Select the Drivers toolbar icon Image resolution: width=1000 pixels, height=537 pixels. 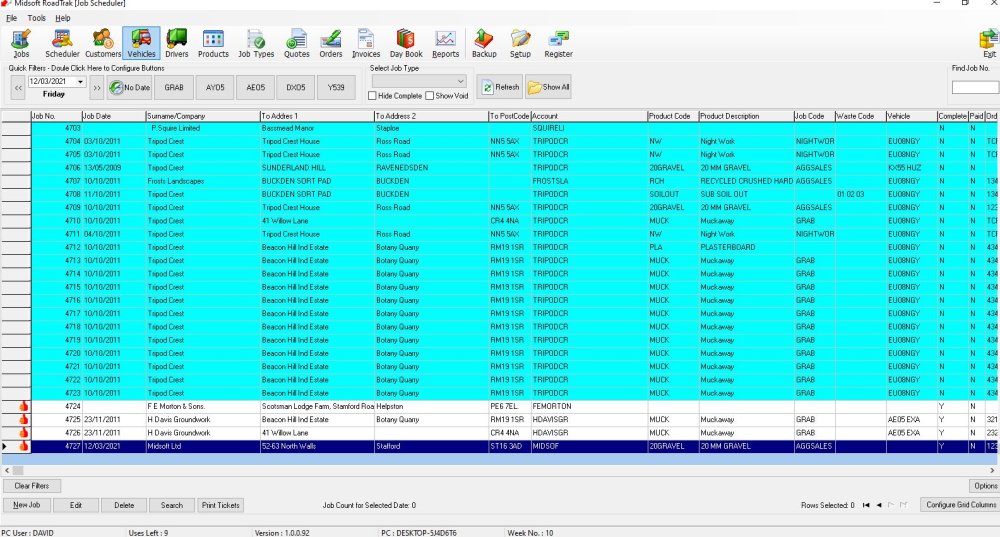coord(177,43)
